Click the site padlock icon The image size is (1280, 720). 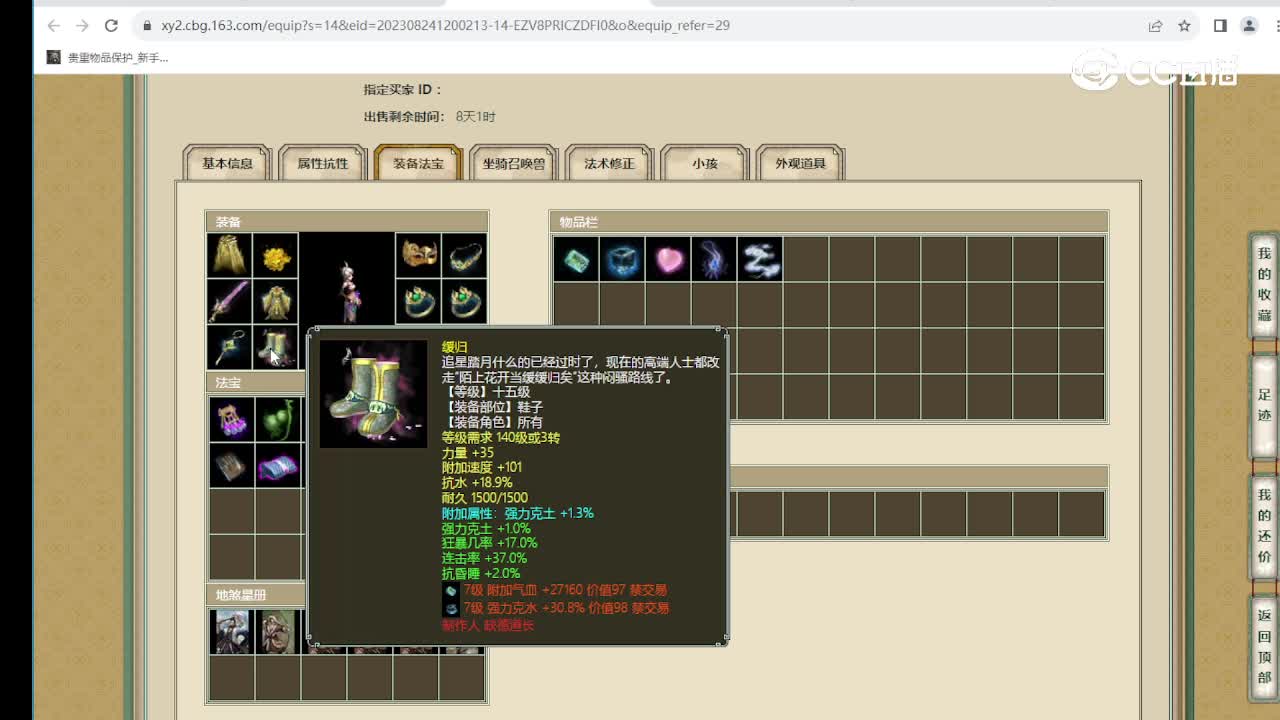coord(146,25)
